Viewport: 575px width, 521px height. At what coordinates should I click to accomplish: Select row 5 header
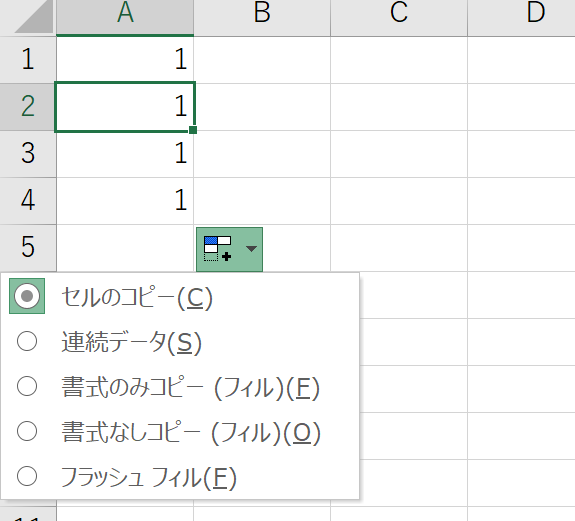[x=28, y=248]
